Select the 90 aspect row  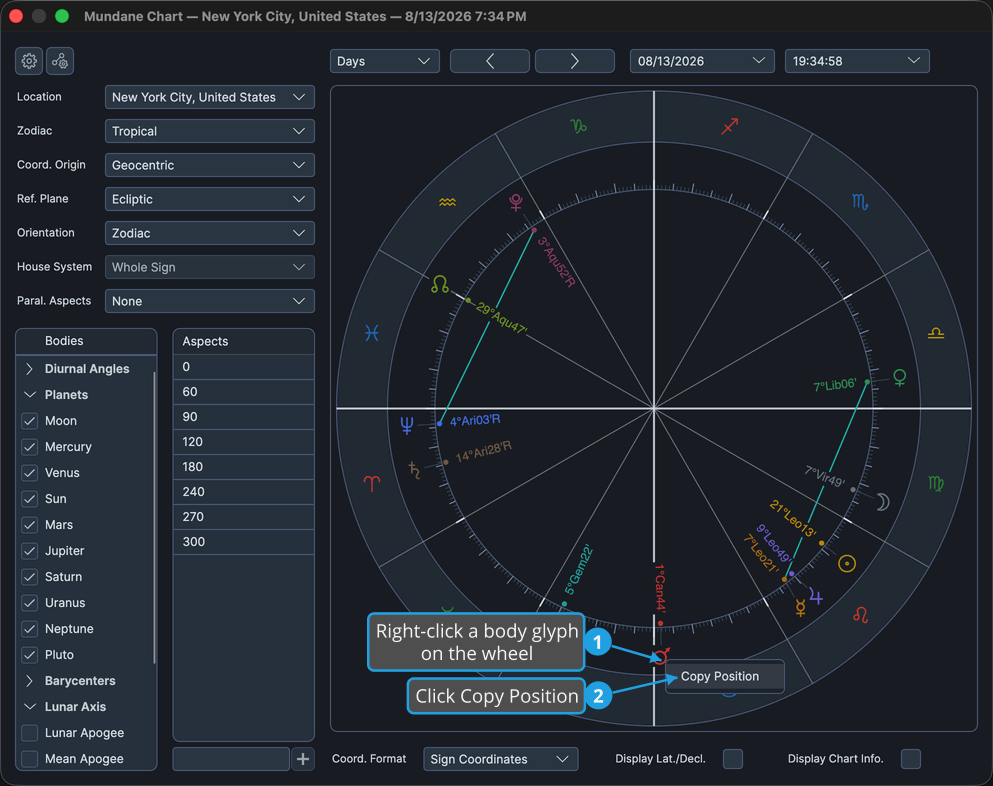pos(244,417)
